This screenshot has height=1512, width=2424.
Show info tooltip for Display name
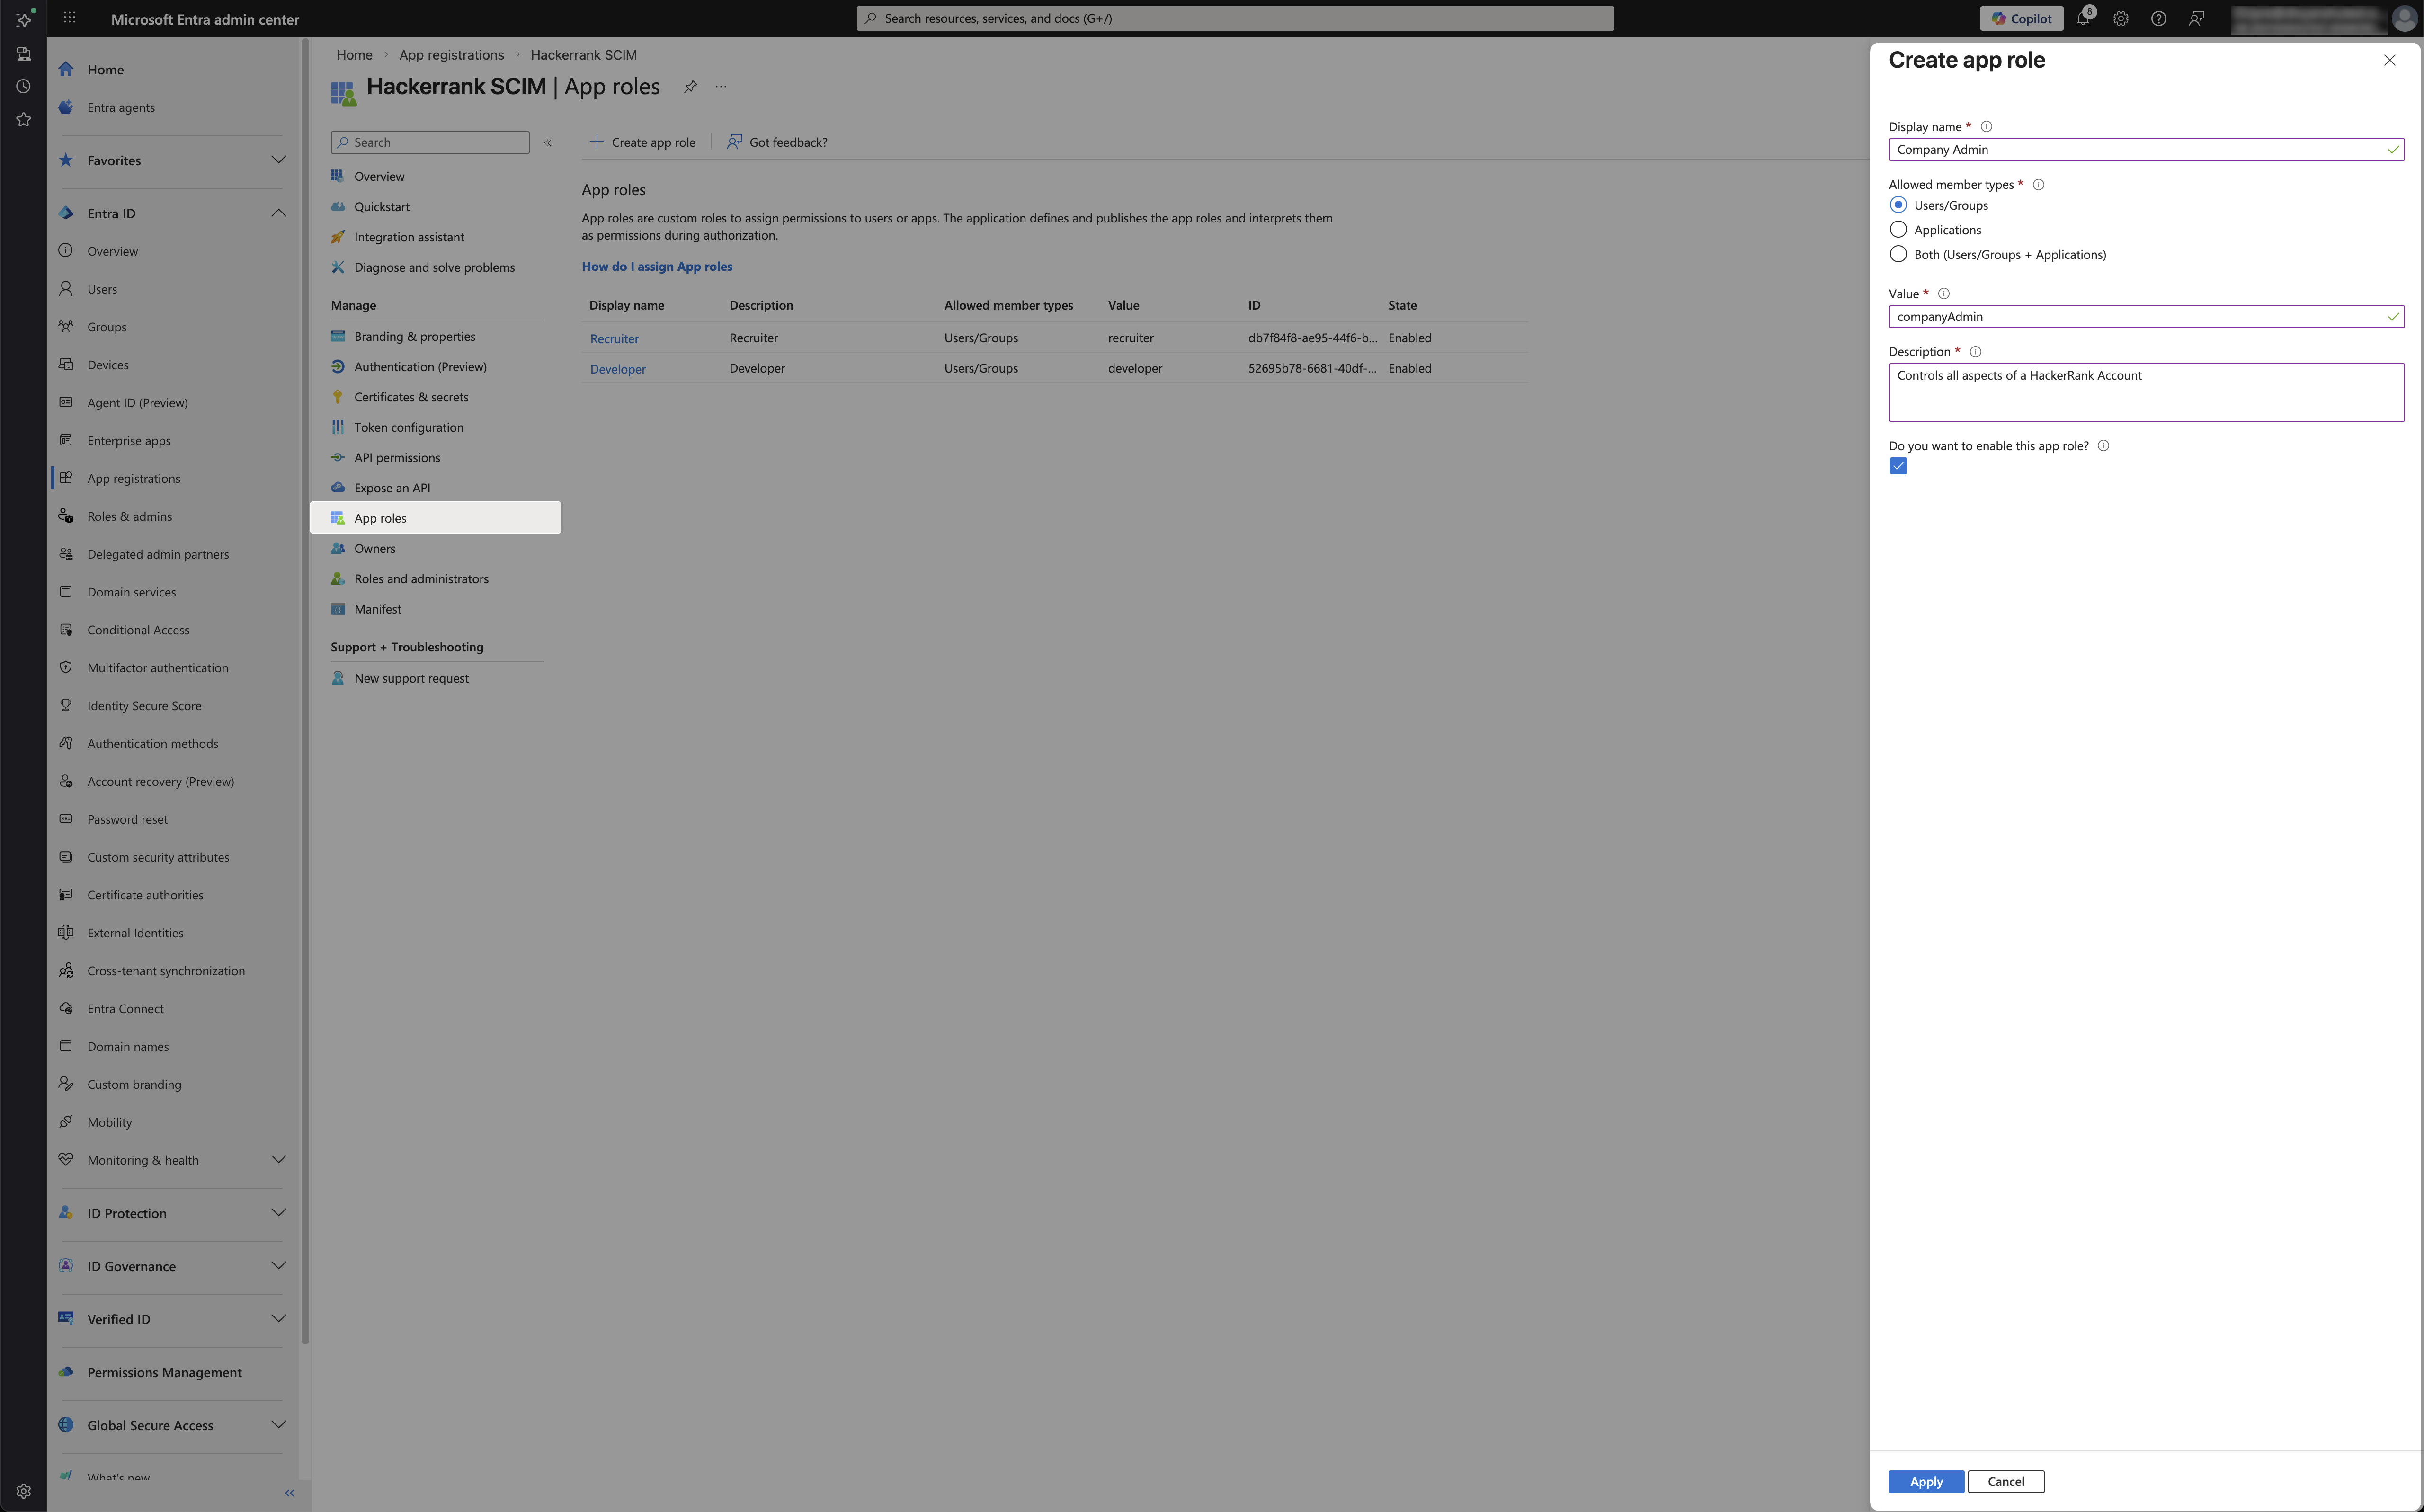tap(1986, 127)
